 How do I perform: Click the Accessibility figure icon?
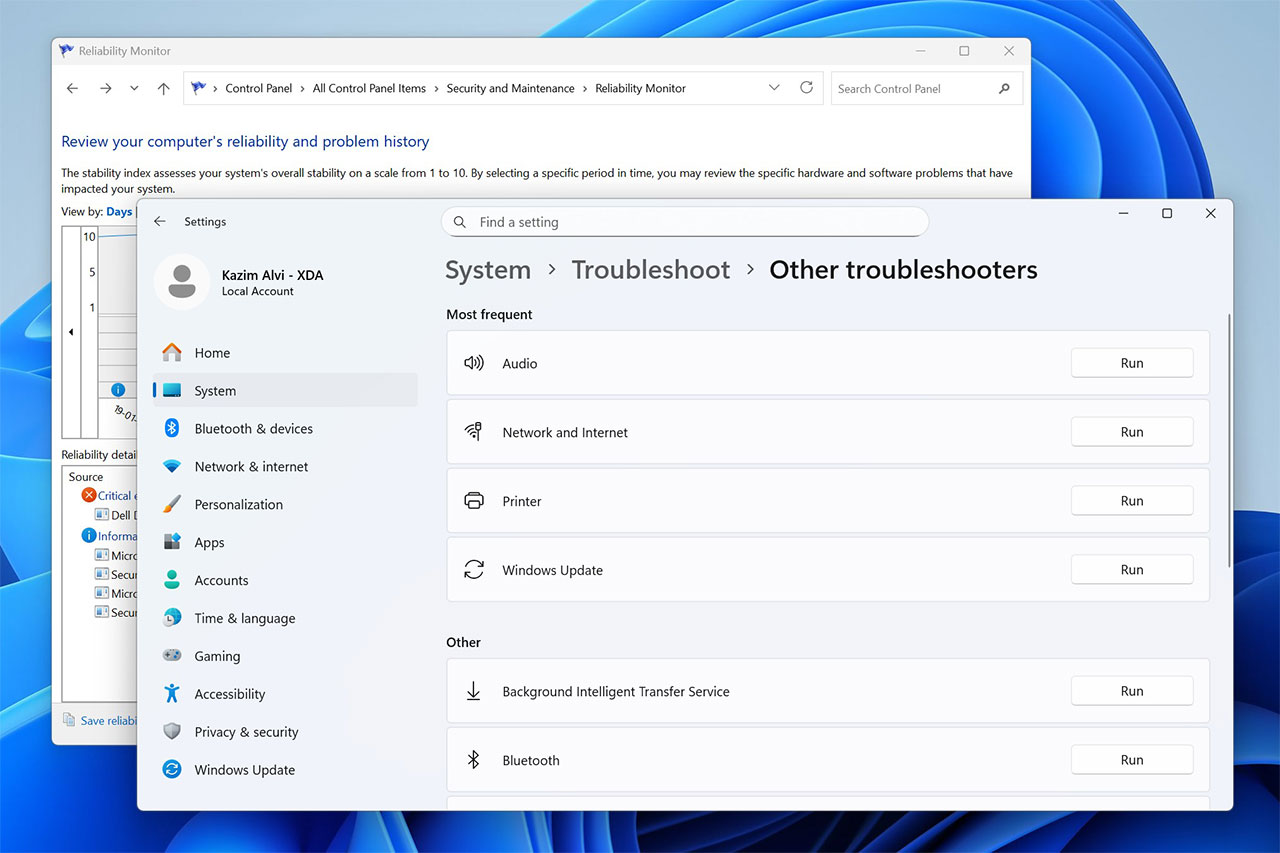click(x=172, y=694)
